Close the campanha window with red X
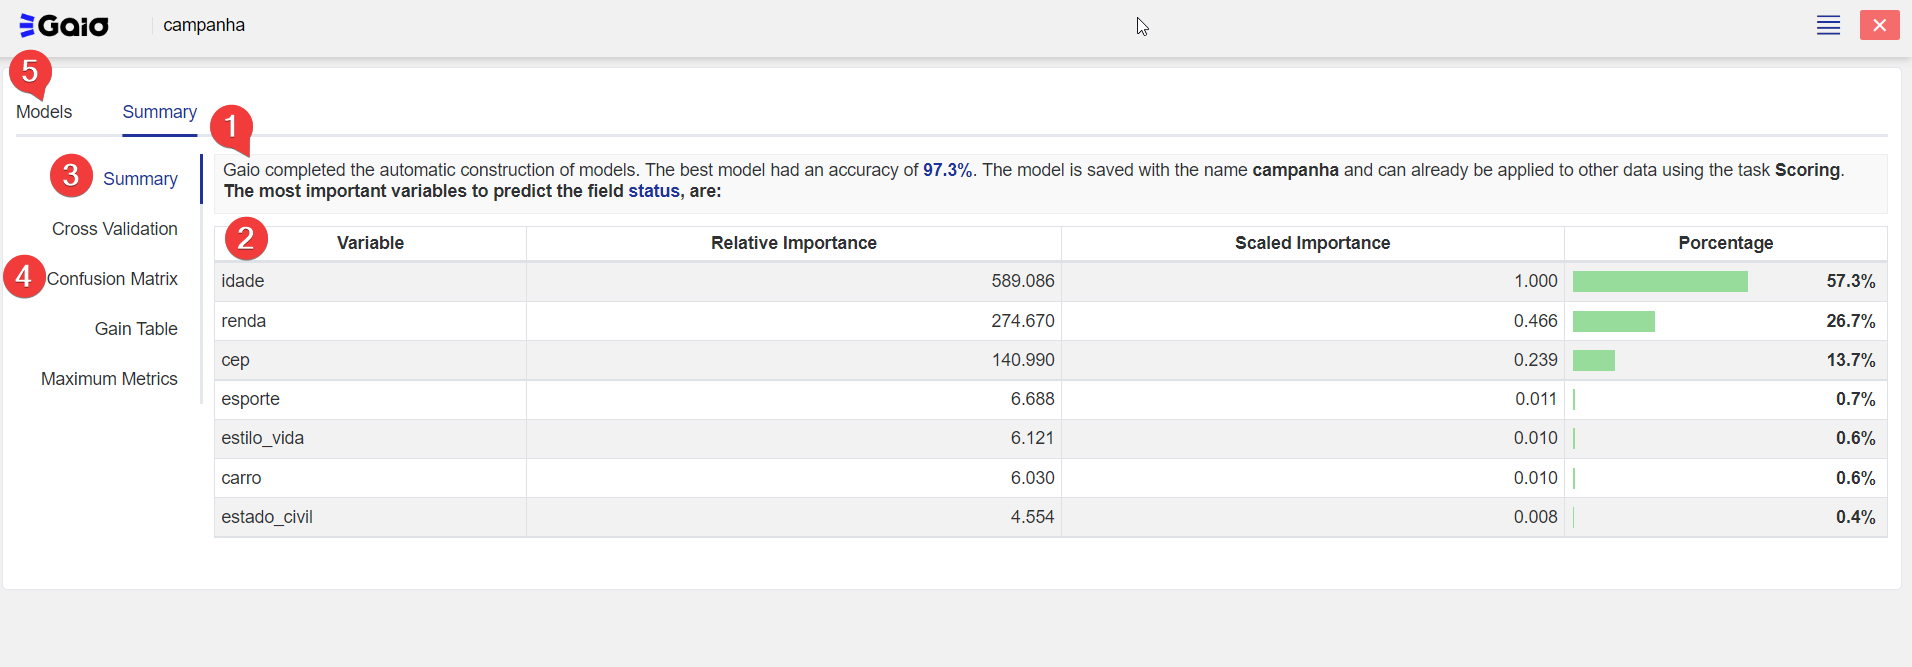The width and height of the screenshot is (1912, 667). [1879, 25]
